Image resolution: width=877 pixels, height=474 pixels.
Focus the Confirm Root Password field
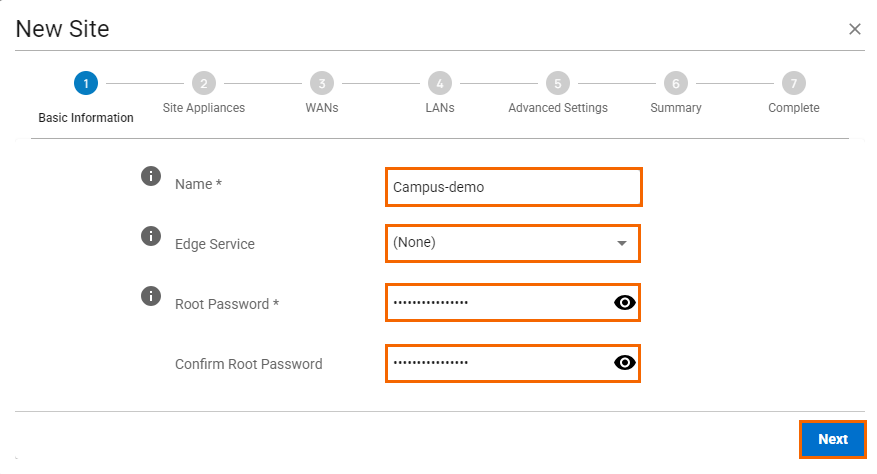[x=513, y=363]
